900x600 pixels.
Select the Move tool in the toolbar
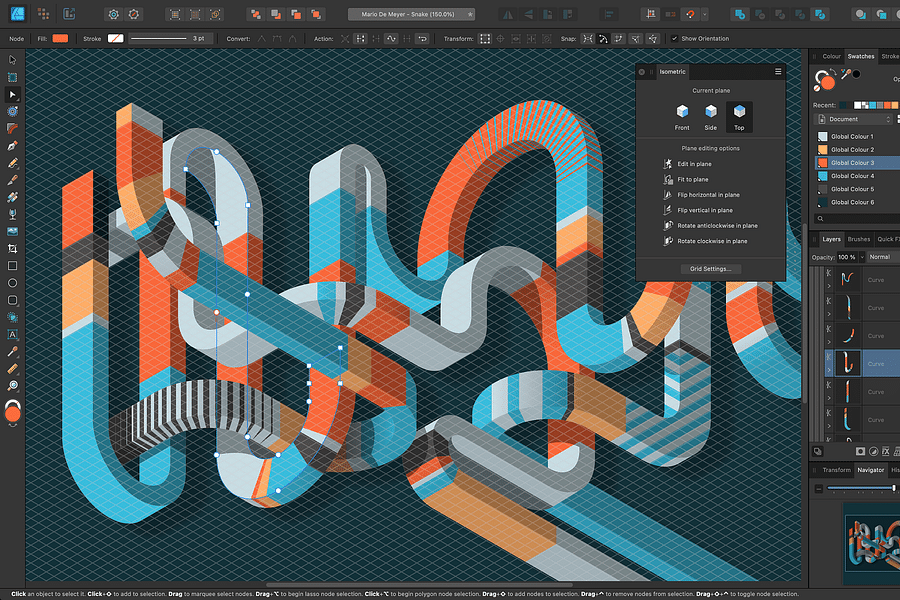pyautogui.click(x=13, y=61)
